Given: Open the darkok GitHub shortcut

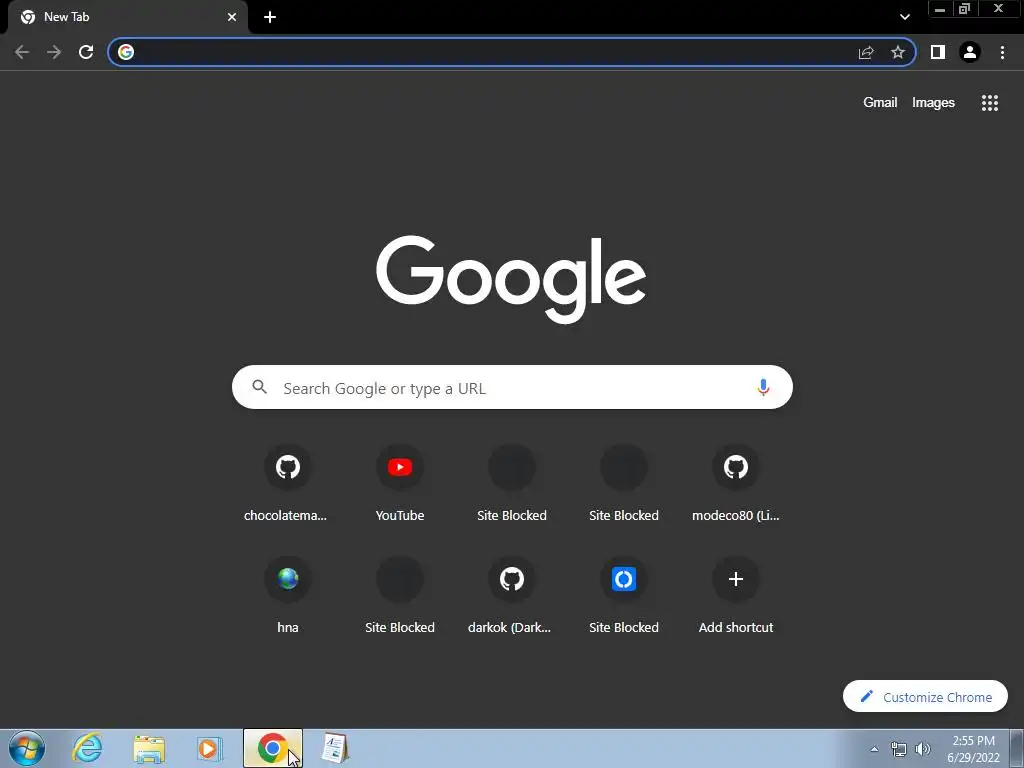Looking at the screenshot, I should pos(511,595).
